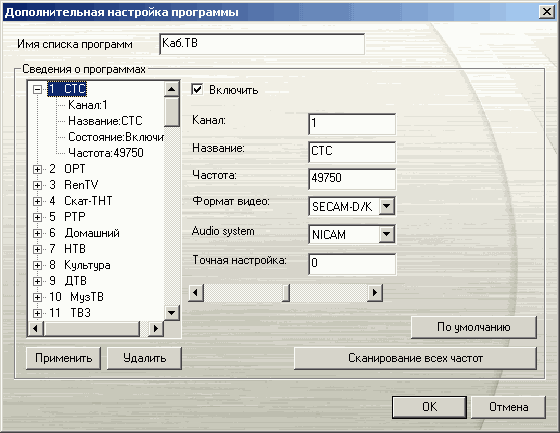This screenshot has height=433, width=560.
Task: Expand the 4 Скат-ТНТ tree node
Action: [38, 201]
